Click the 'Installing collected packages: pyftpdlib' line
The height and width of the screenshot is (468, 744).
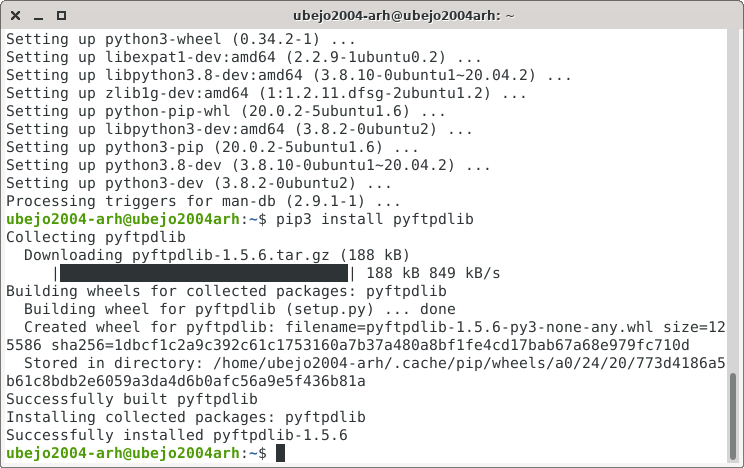click(186, 417)
